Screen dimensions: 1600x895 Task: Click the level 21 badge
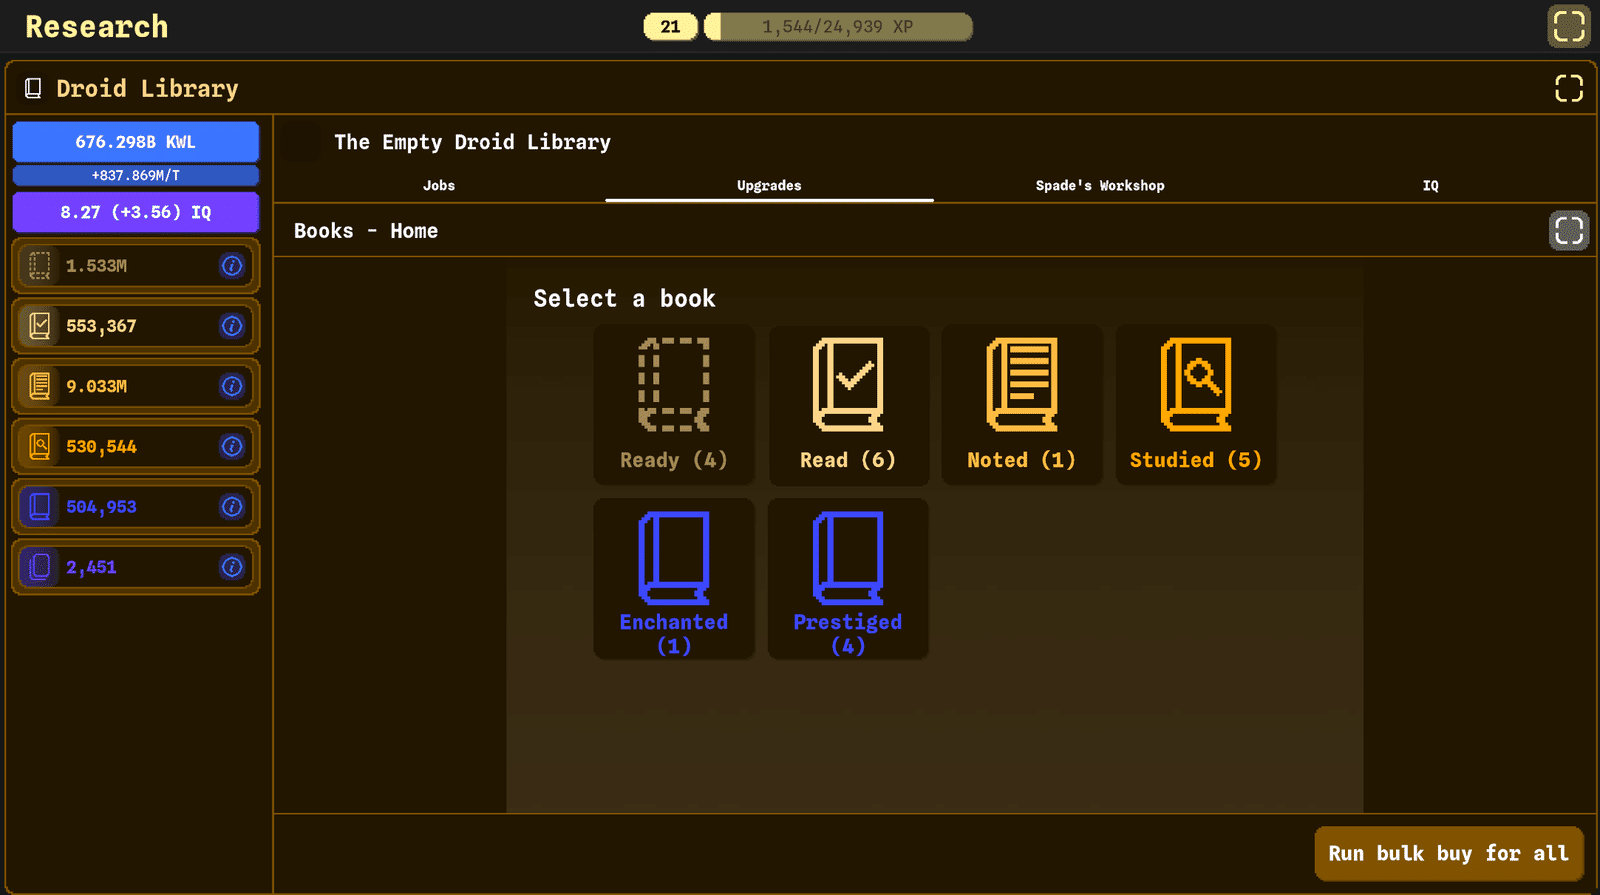click(670, 27)
